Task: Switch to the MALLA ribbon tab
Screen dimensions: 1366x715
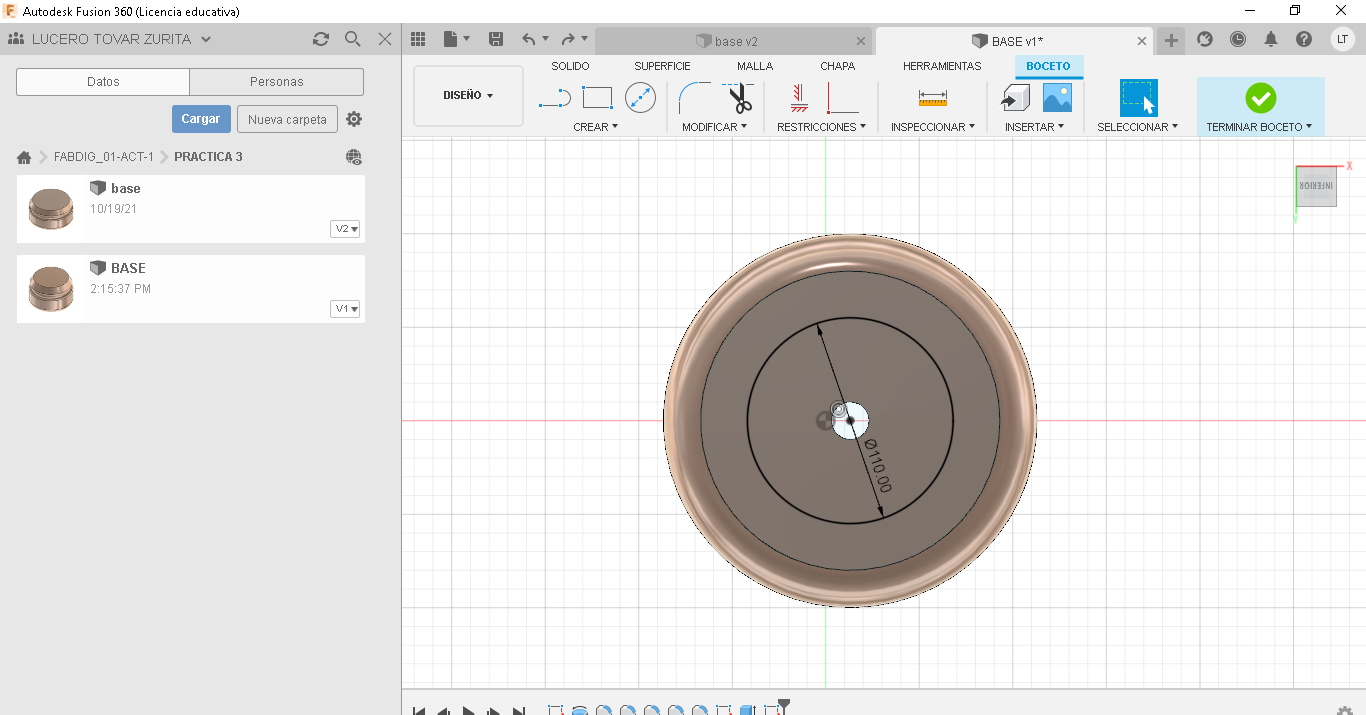Action: (x=755, y=66)
